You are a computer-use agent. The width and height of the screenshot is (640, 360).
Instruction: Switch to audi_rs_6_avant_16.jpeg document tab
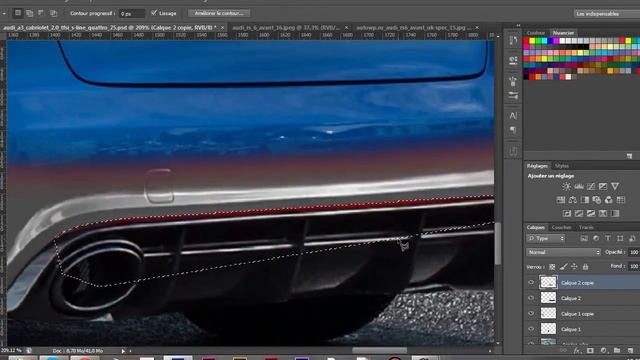[x=285, y=28]
